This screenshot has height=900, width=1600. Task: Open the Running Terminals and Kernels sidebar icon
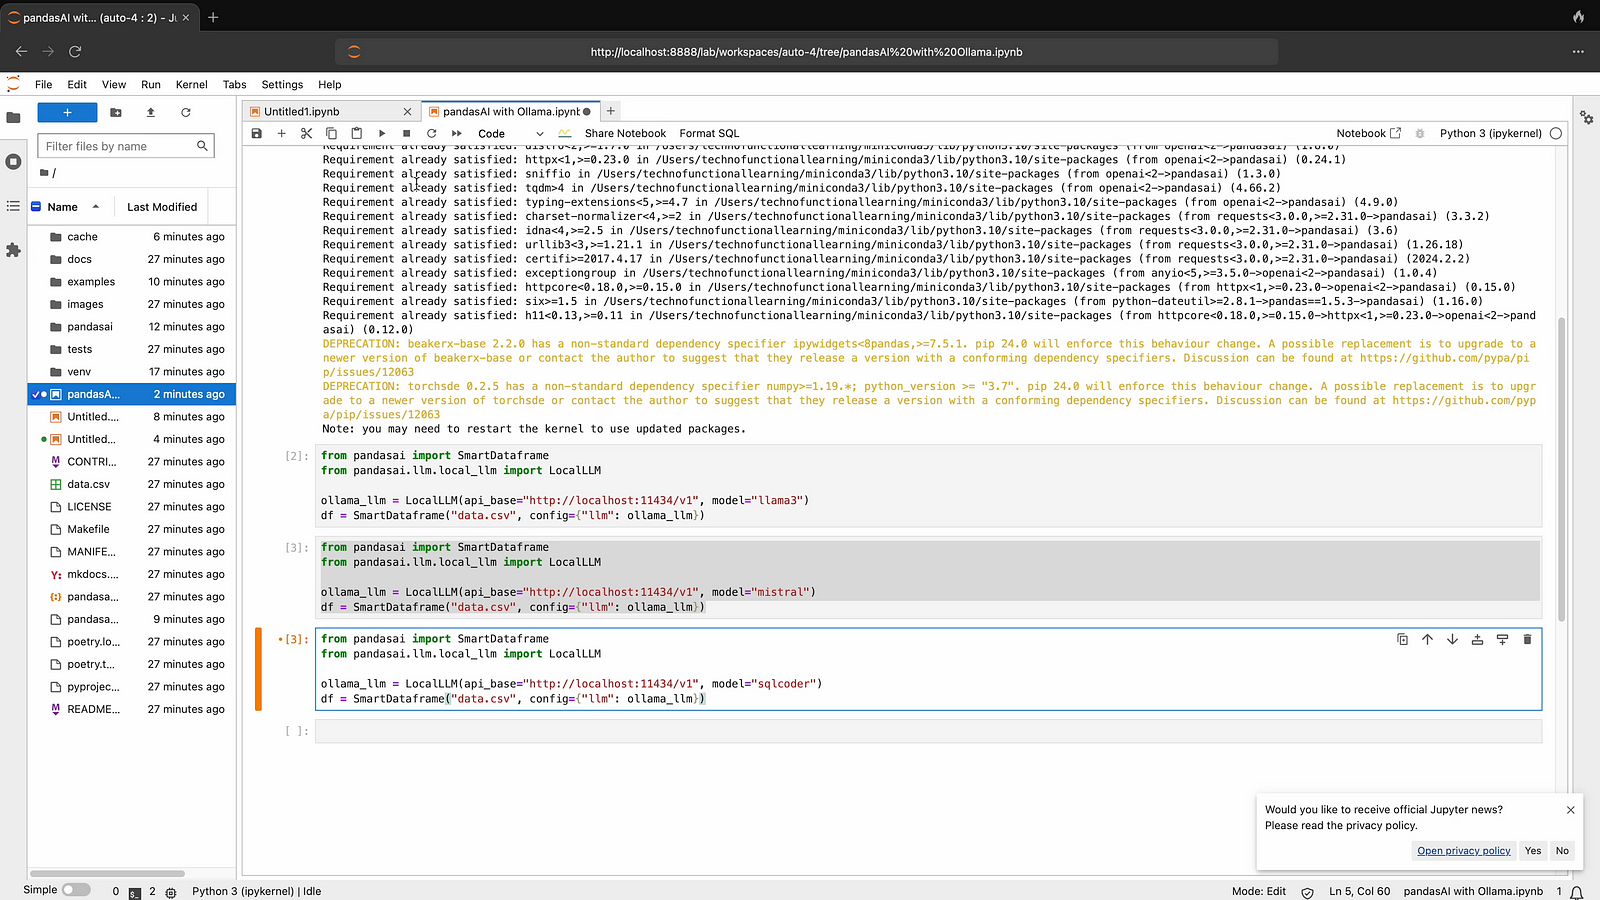pos(13,161)
